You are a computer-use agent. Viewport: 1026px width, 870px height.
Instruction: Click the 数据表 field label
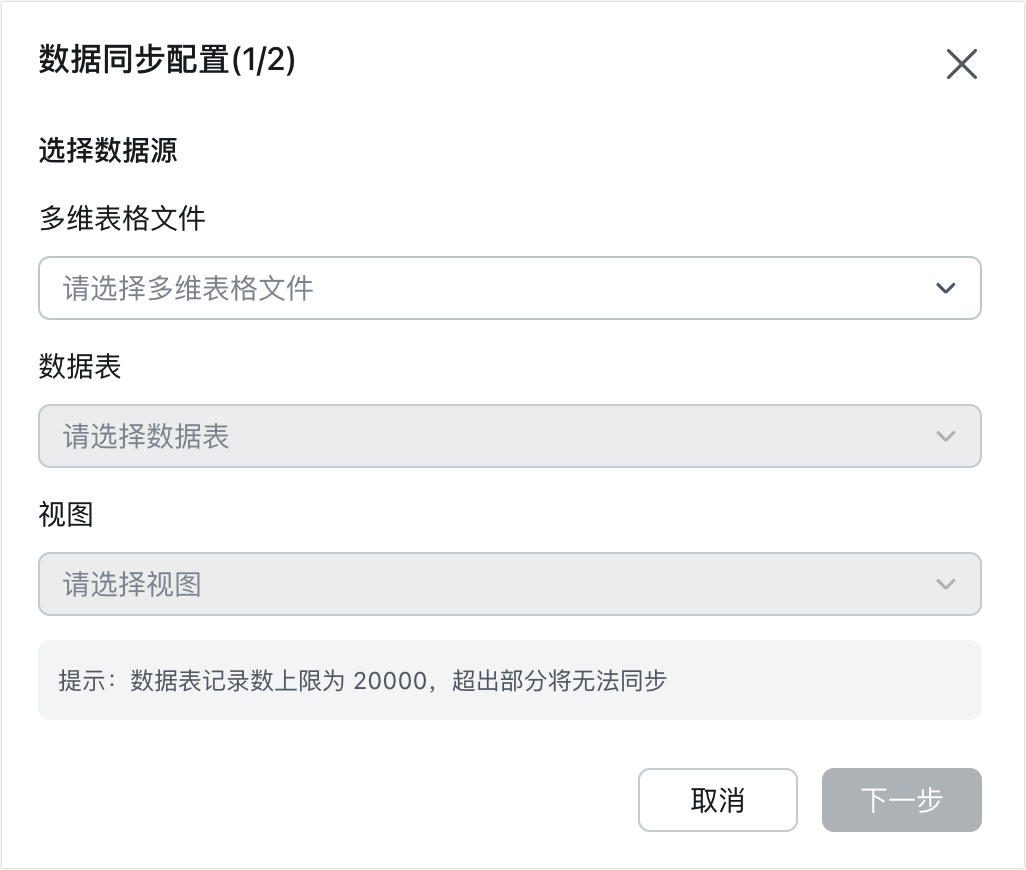(x=80, y=366)
